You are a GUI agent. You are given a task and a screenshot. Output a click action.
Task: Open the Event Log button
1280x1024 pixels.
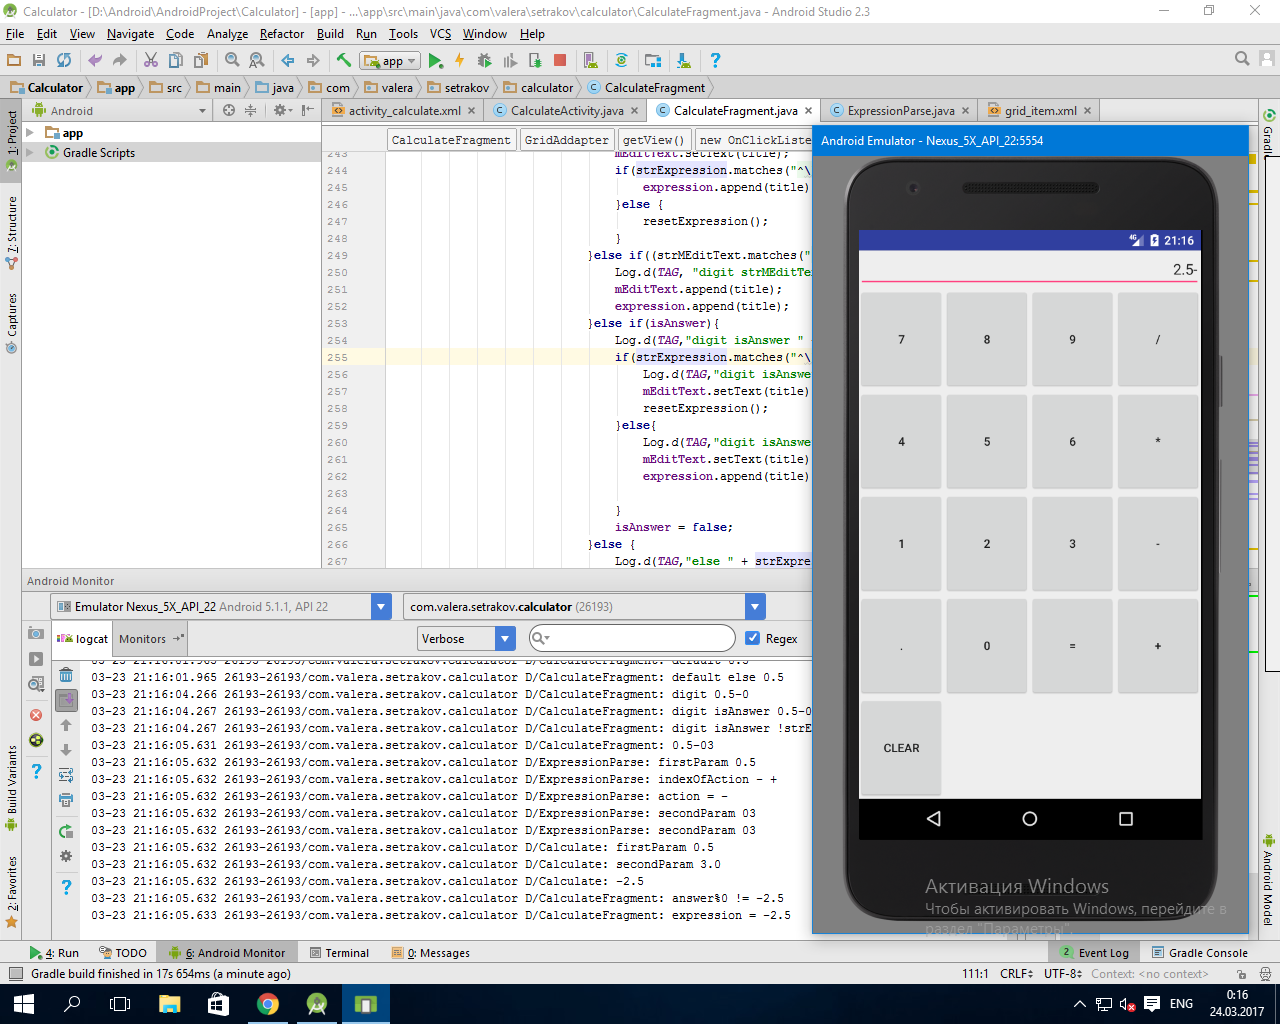tap(1095, 952)
